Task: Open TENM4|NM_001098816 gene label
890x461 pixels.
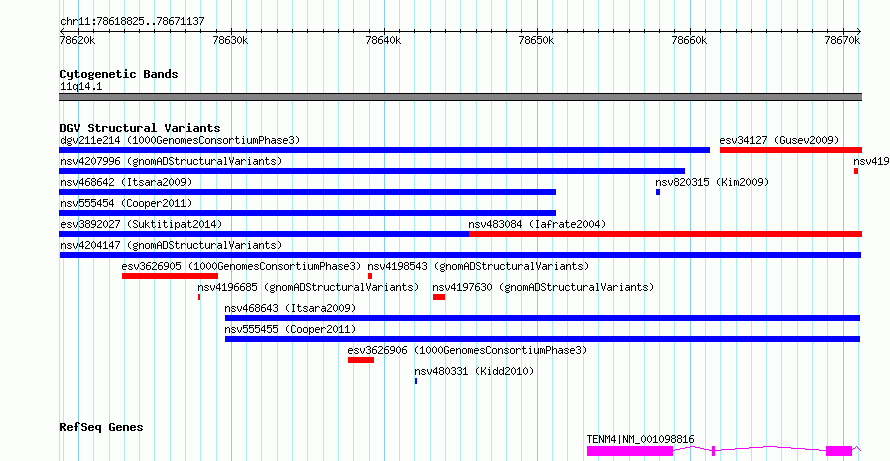Action: pos(640,439)
